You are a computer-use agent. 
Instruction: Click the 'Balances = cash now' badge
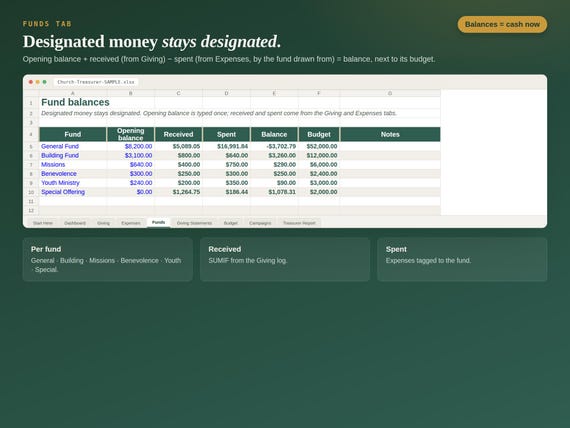tap(502, 24)
